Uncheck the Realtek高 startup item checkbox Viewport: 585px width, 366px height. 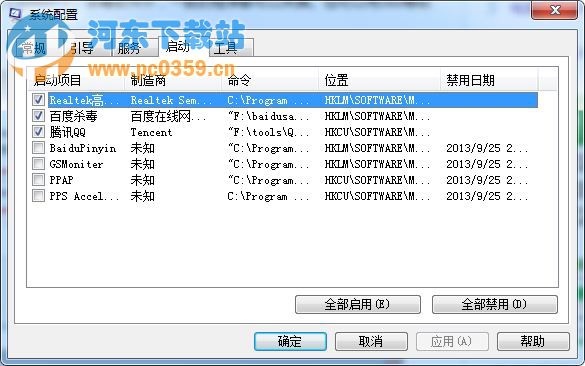[x=38, y=100]
